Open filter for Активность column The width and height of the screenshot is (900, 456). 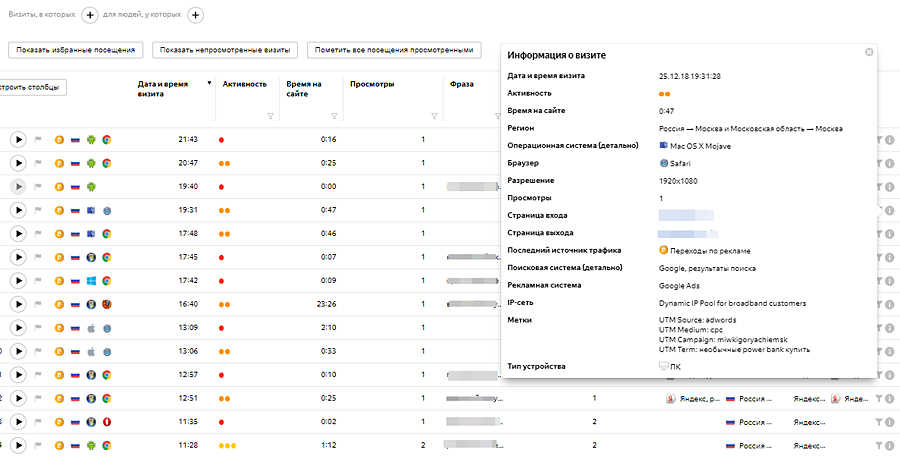click(270, 117)
